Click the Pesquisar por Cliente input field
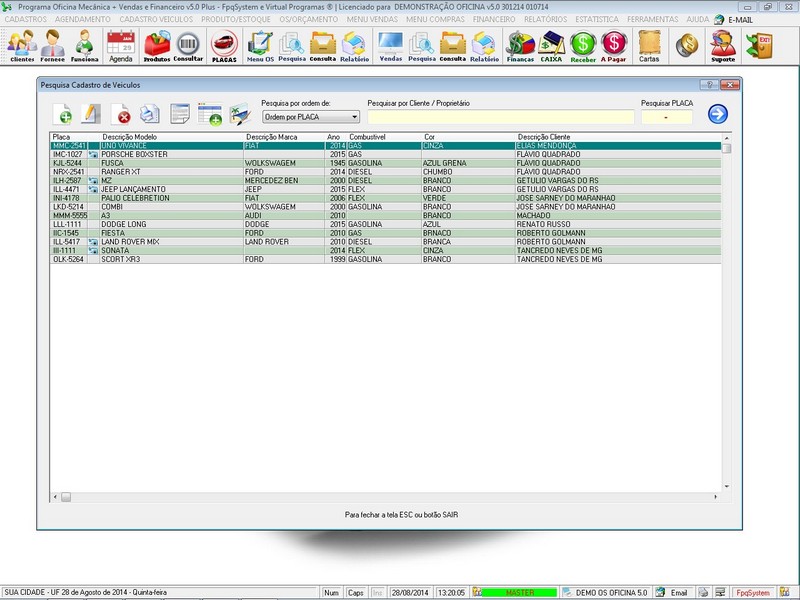Screen dimensions: 800x600 [x=501, y=117]
